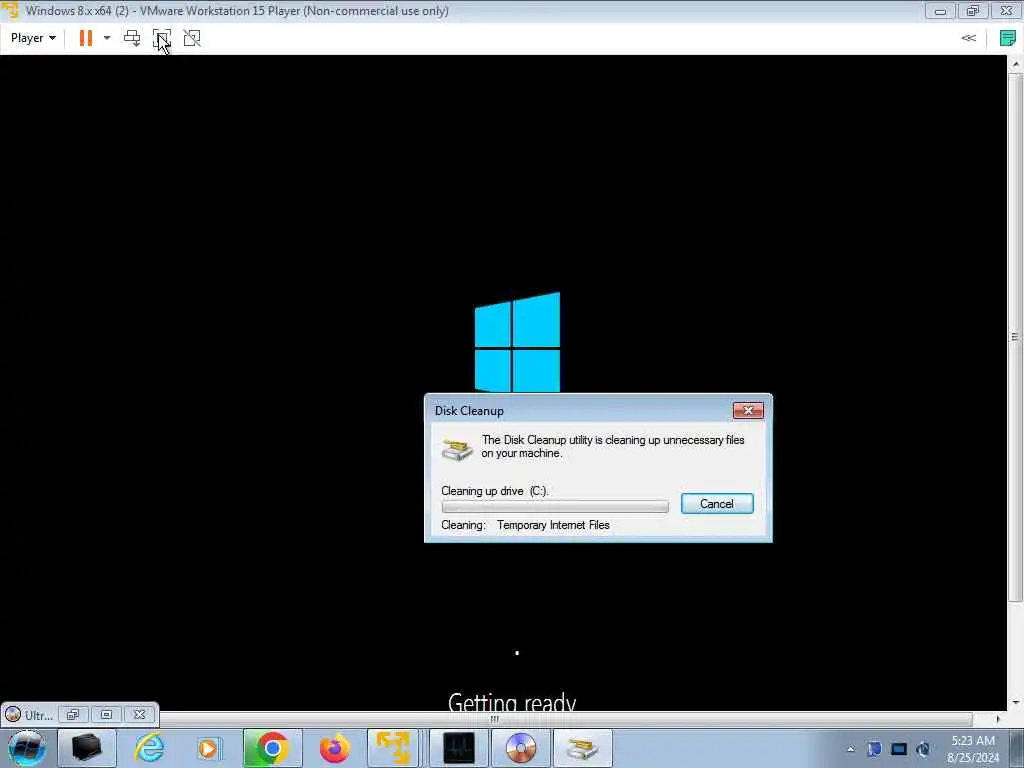The width and height of the screenshot is (1024, 768).
Task: Collapse toolbar with the double chevron
Action: (968, 38)
